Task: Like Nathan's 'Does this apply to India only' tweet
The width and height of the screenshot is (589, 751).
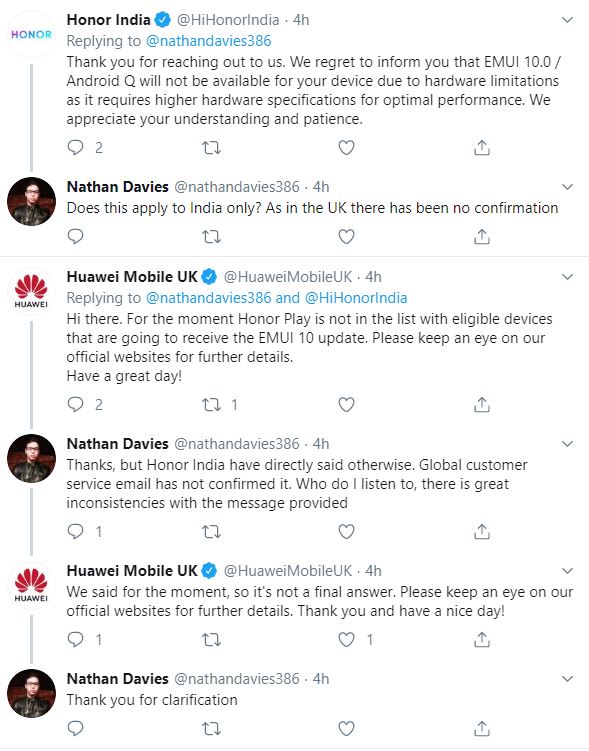Action: (x=346, y=237)
